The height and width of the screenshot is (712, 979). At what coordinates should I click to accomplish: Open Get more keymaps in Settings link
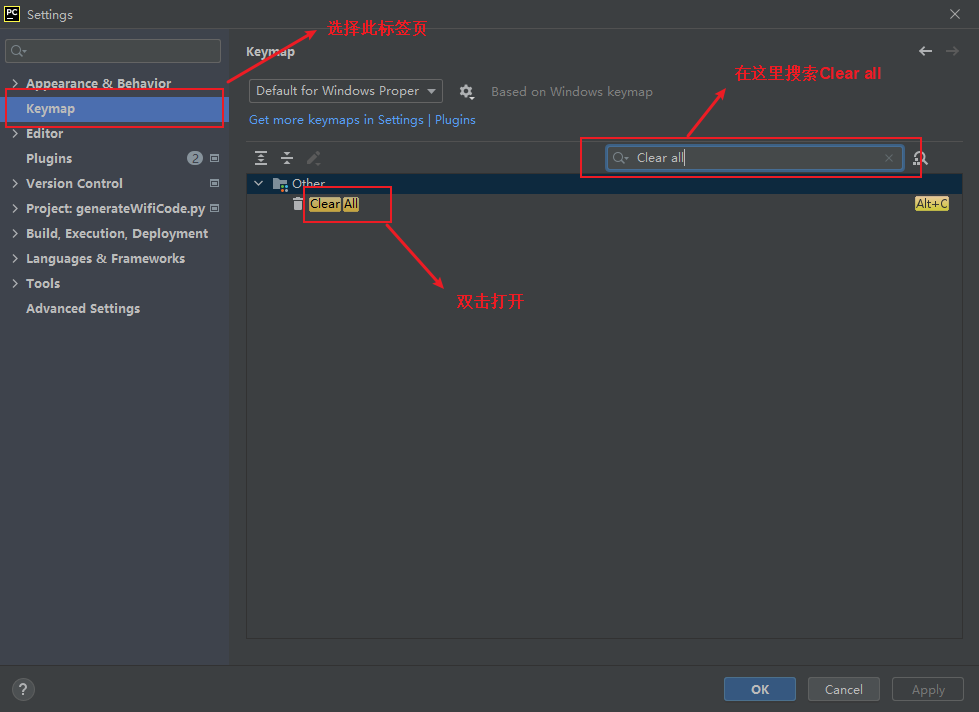point(337,119)
